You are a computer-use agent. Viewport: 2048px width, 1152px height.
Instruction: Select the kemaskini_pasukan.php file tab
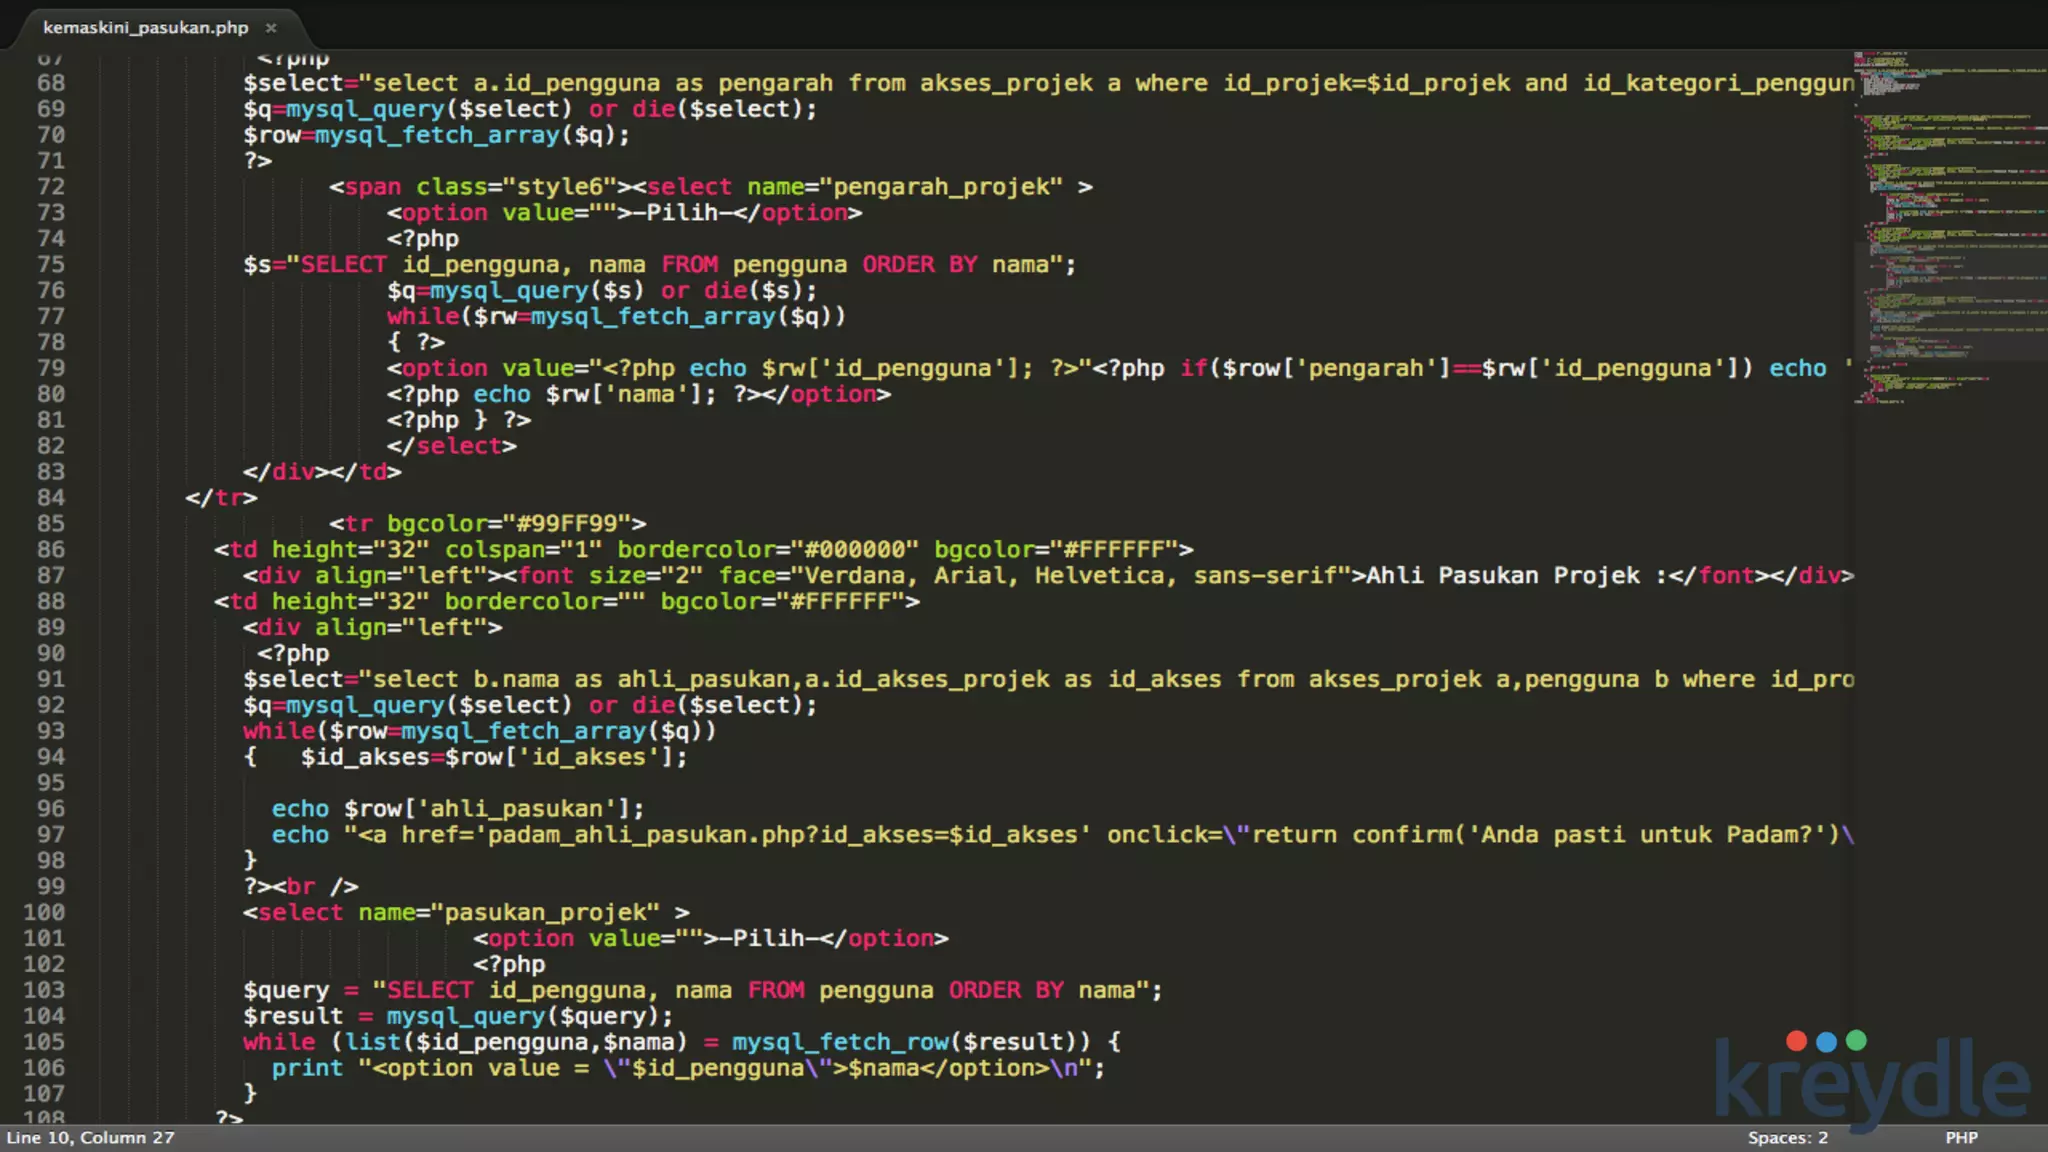tap(145, 28)
